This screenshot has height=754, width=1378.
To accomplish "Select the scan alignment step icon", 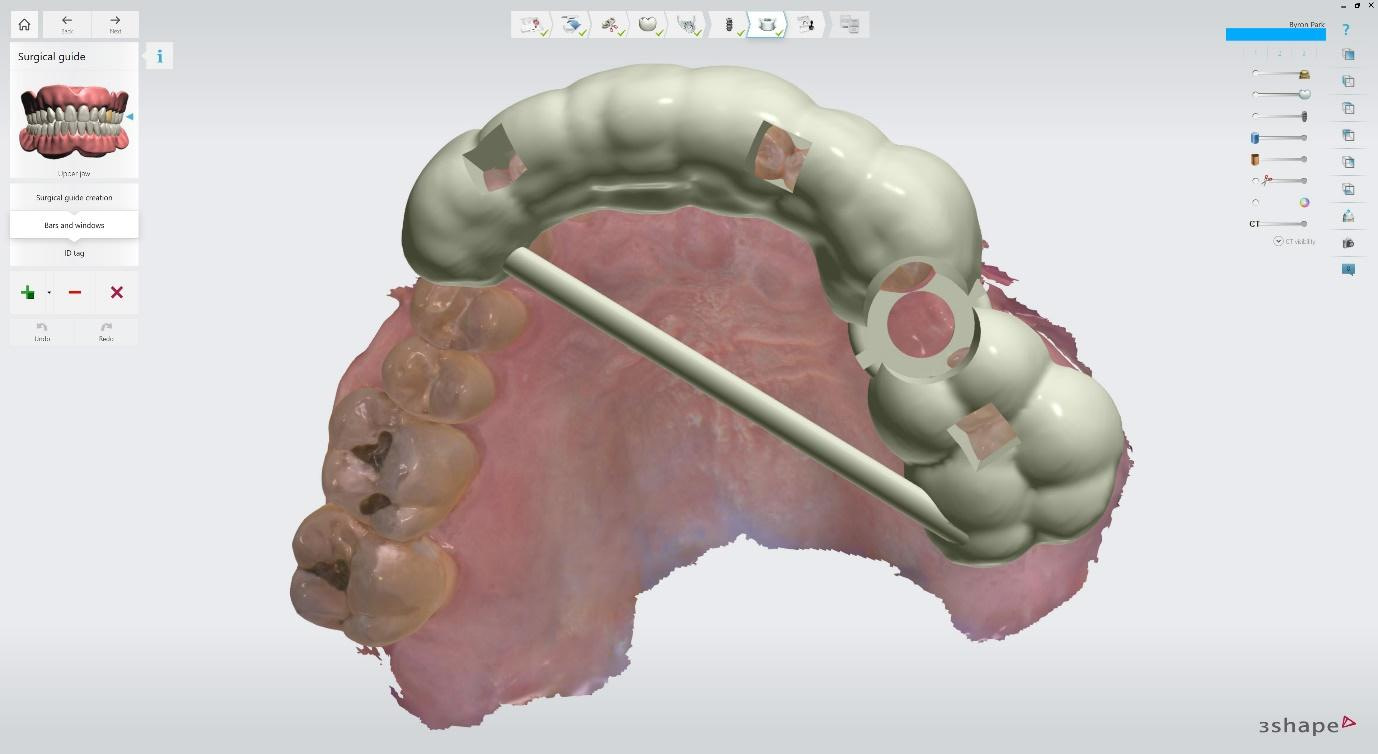I will (572, 24).
